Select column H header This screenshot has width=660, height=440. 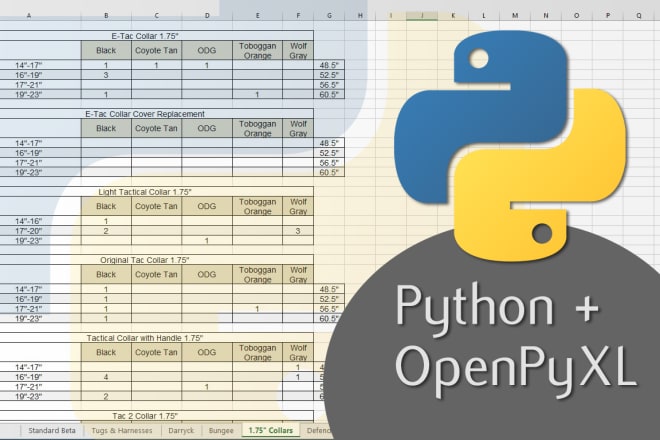(x=360, y=16)
